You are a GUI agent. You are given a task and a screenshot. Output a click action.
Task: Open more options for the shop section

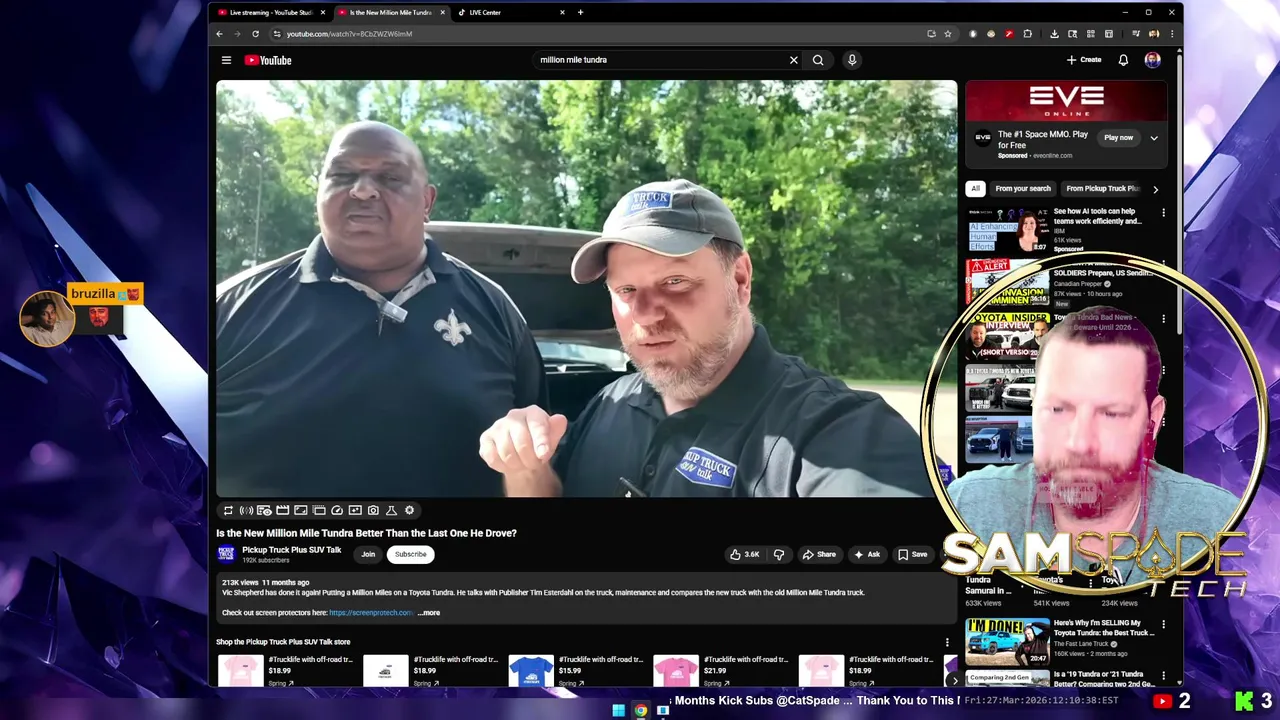(x=947, y=642)
